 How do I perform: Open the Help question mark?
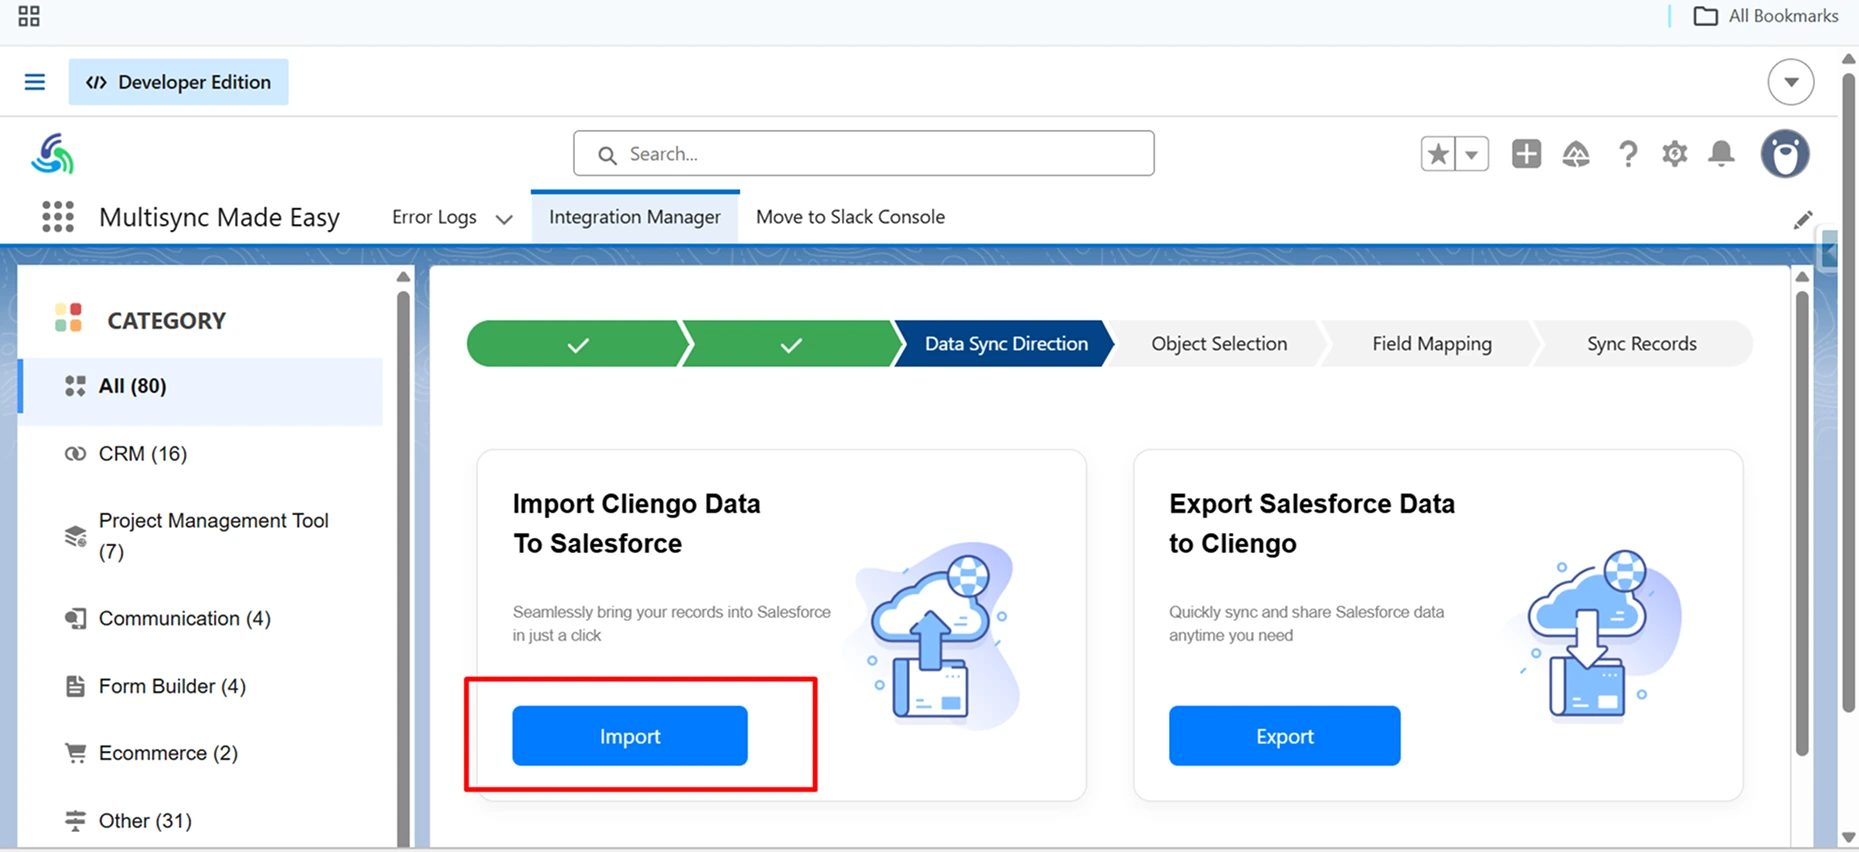tap(1628, 154)
